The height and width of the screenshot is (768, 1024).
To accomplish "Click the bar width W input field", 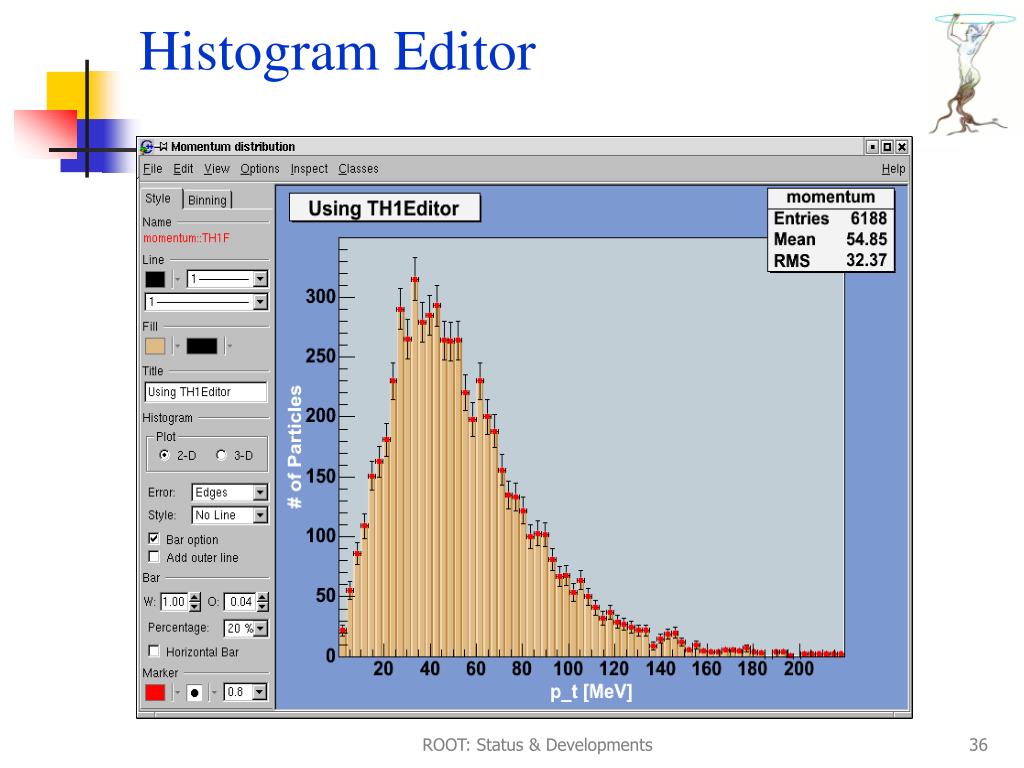I will pos(174,602).
